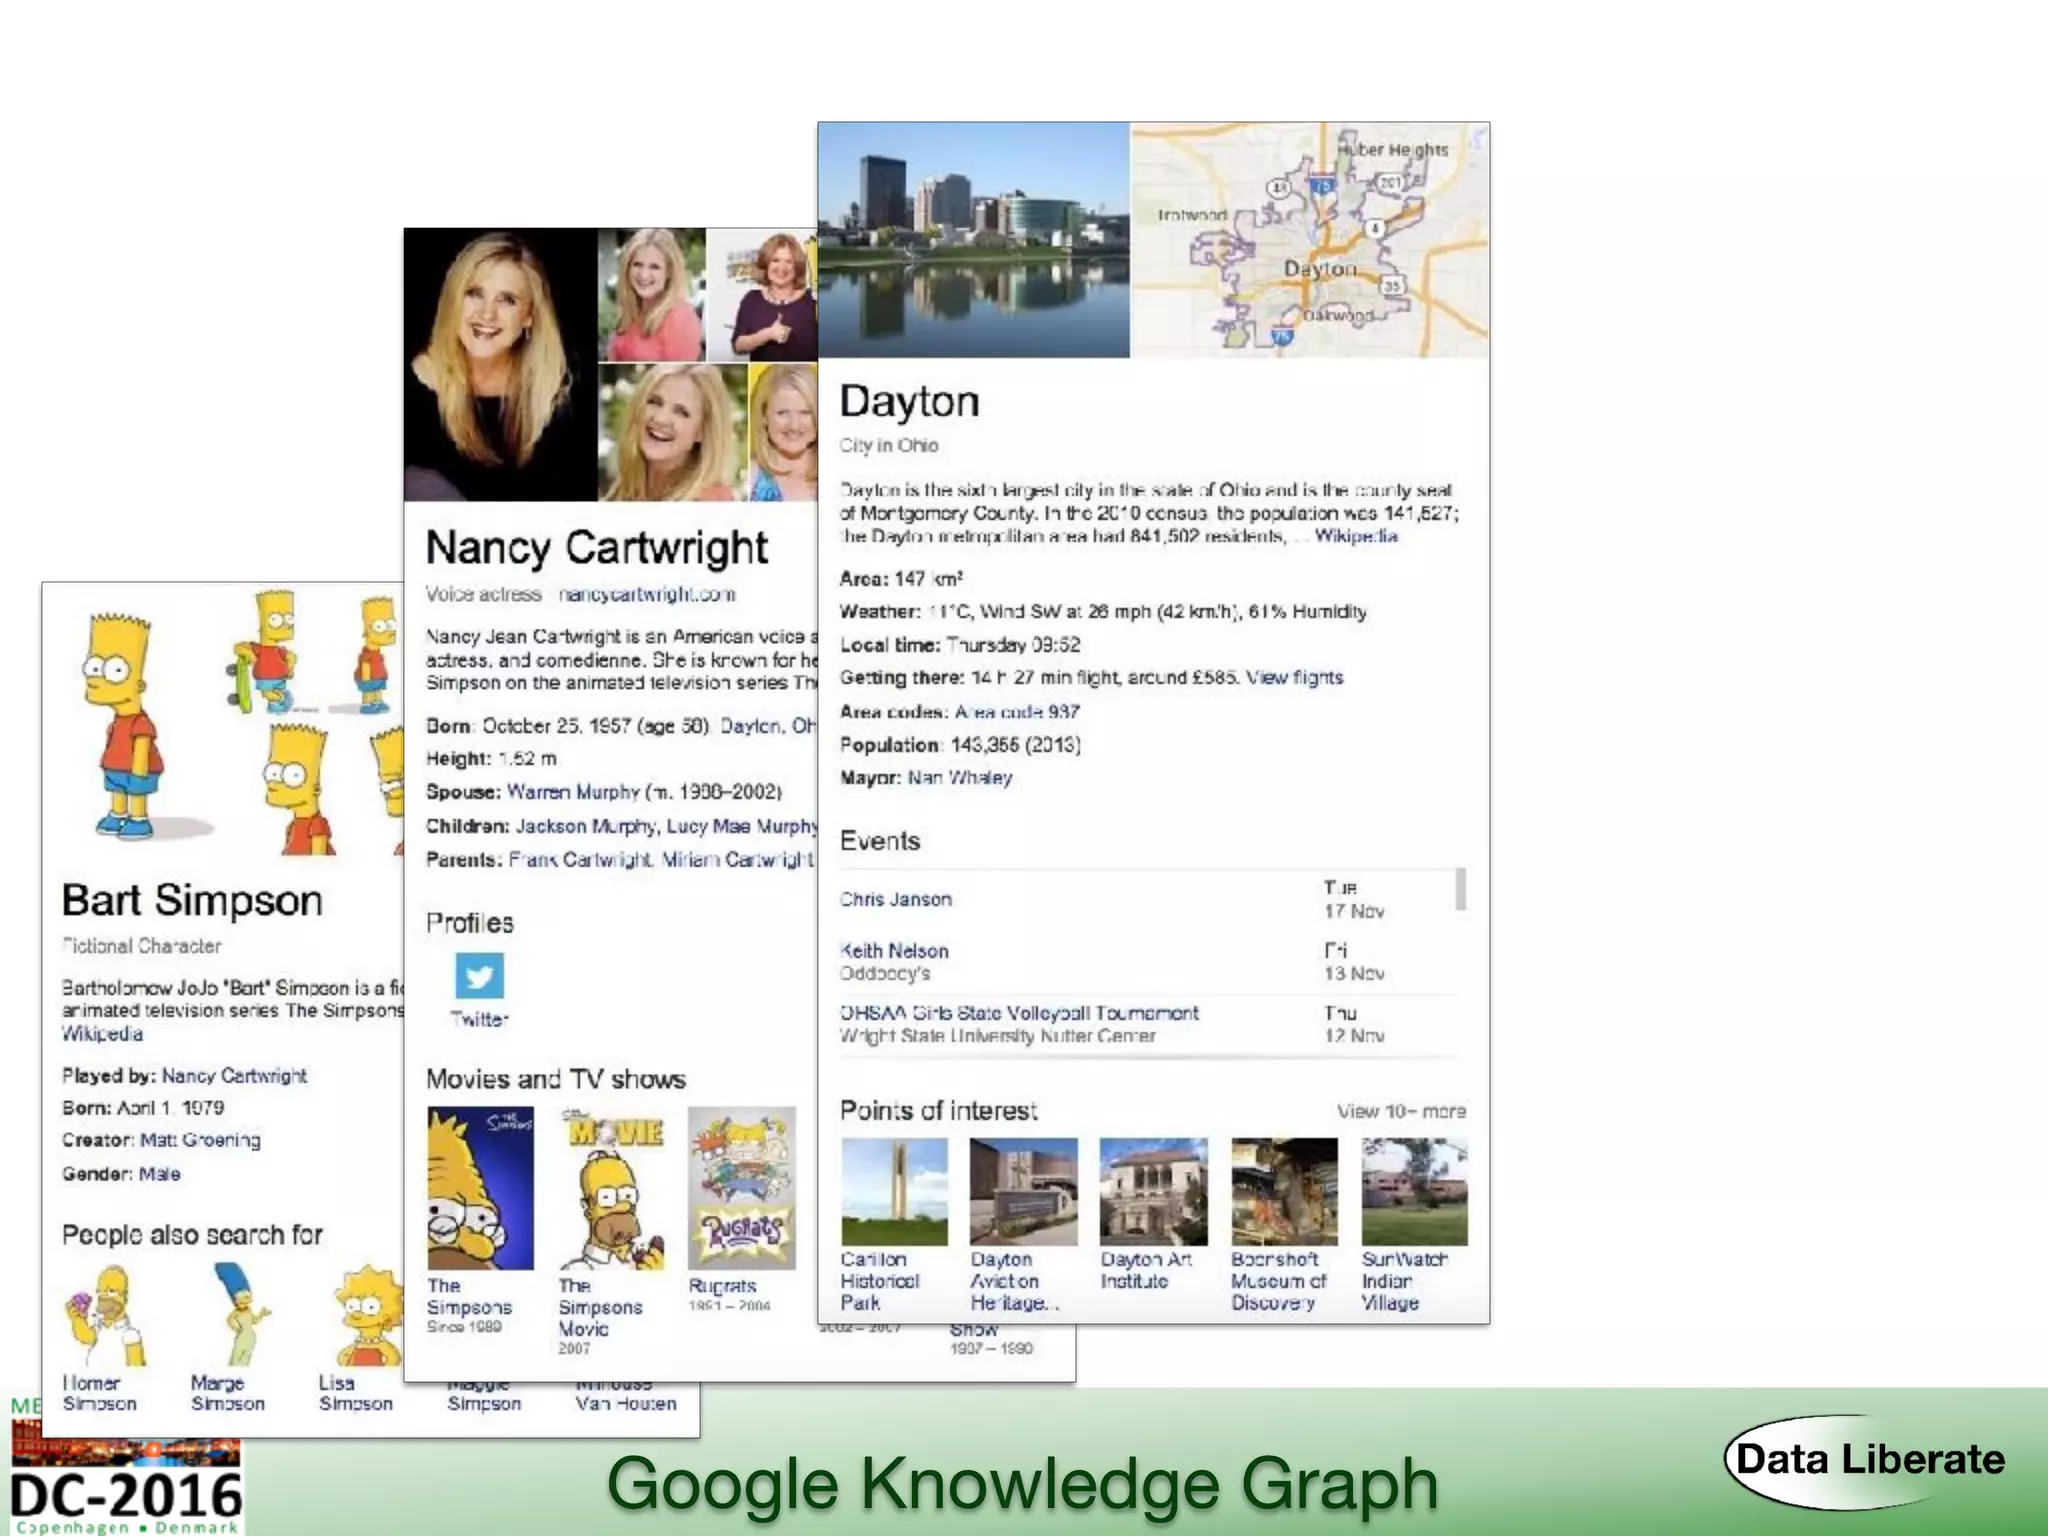Open Maggie Simpson name link
Screen dimensions: 2048x1536
coord(484,1395)
